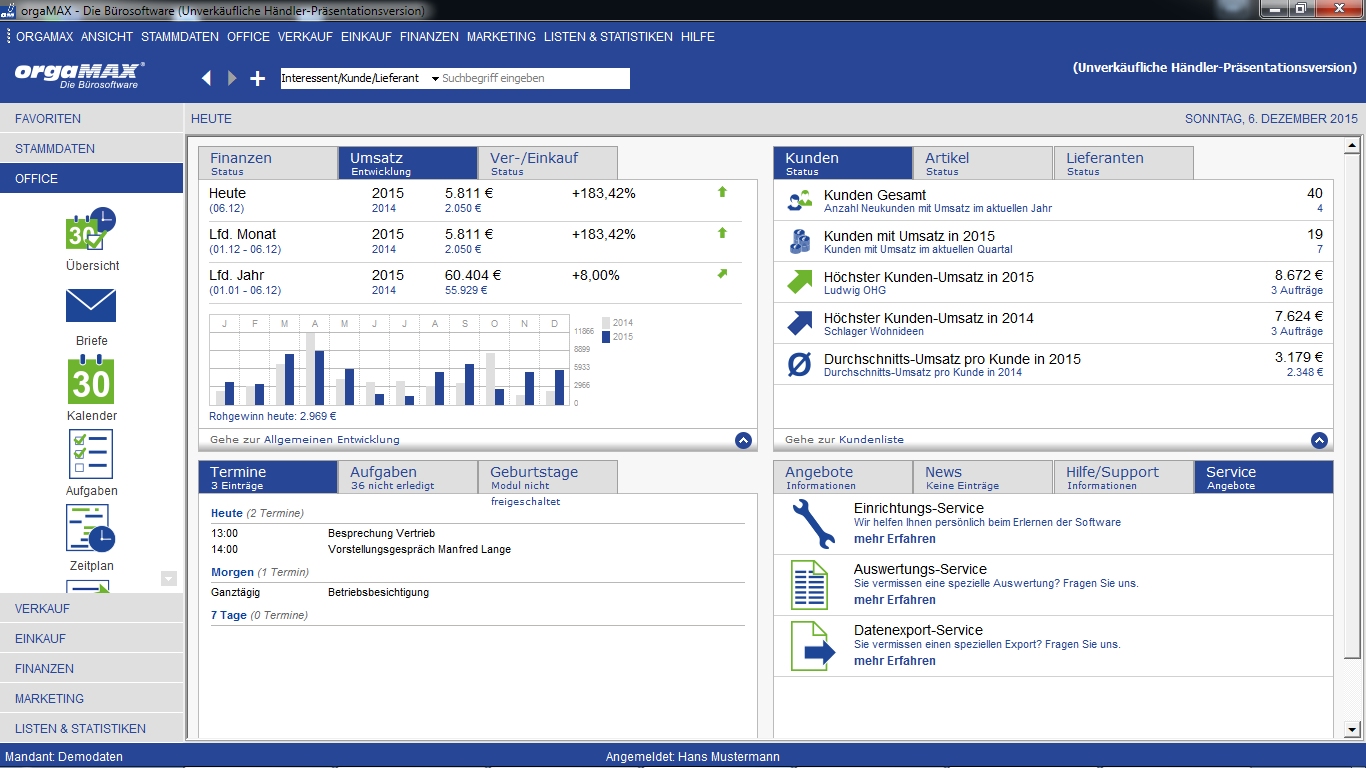
Task: Expand the FAVORITEN sidebar section
Action: point(92,118)
